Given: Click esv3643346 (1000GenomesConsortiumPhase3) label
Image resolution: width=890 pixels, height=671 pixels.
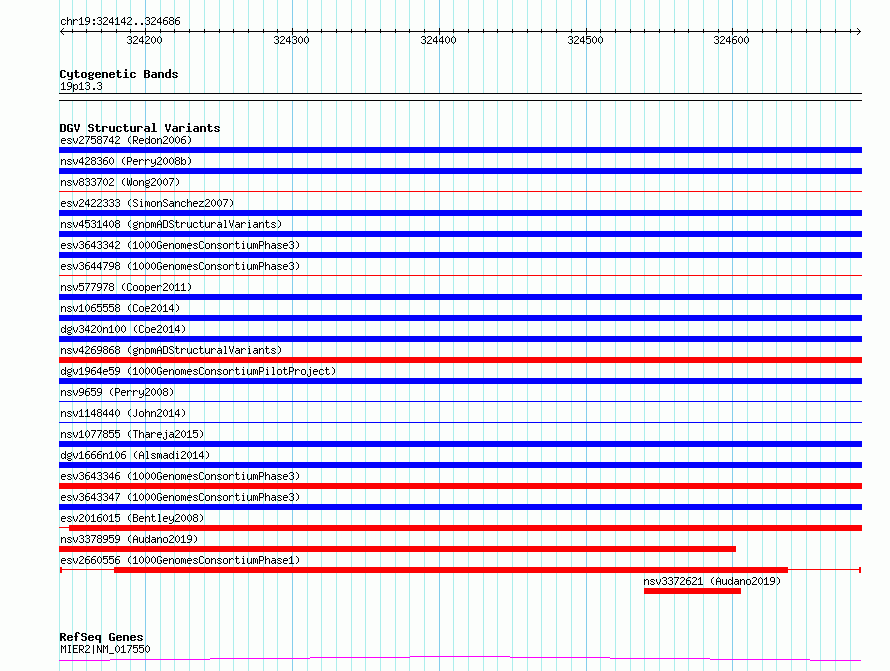Looking at the screenshot, I should 180,476.
